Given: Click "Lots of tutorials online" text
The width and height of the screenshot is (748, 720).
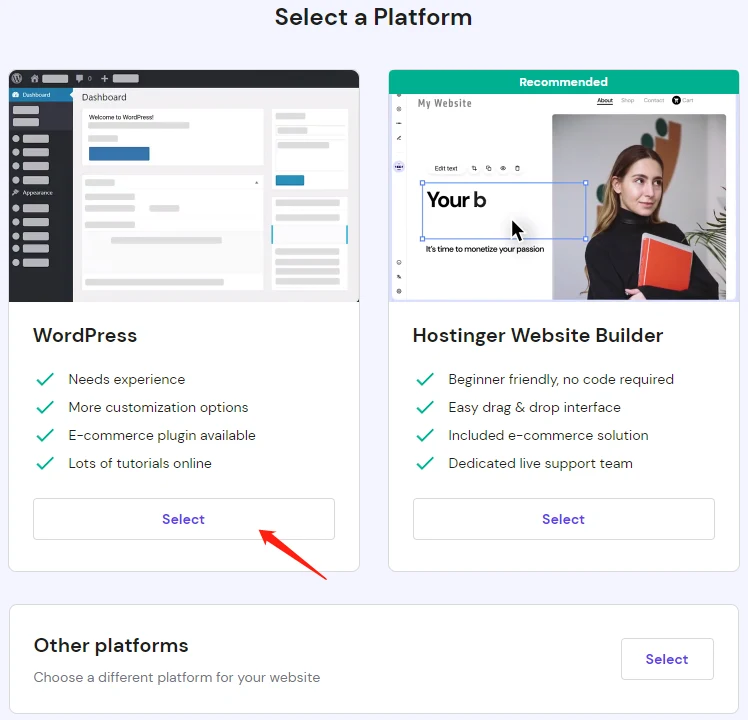Looking at the screenshot, I should pyautogui.click(x=140, y=463).
